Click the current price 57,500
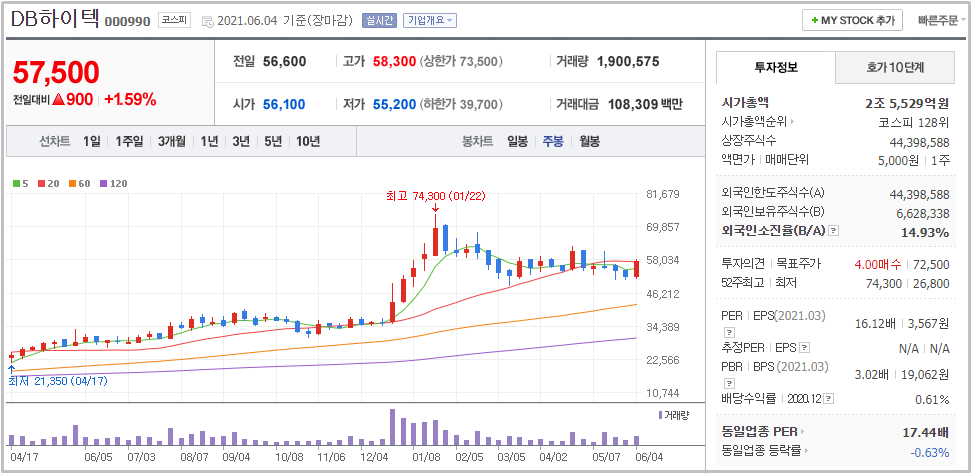The image size is (971, 474). [56, 72]
